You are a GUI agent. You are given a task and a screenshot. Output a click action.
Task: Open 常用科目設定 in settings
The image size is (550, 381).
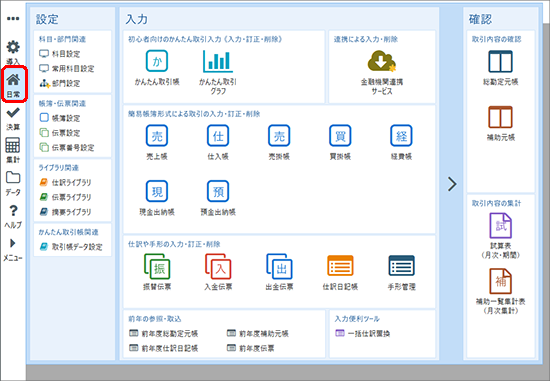tap(67, 68)
